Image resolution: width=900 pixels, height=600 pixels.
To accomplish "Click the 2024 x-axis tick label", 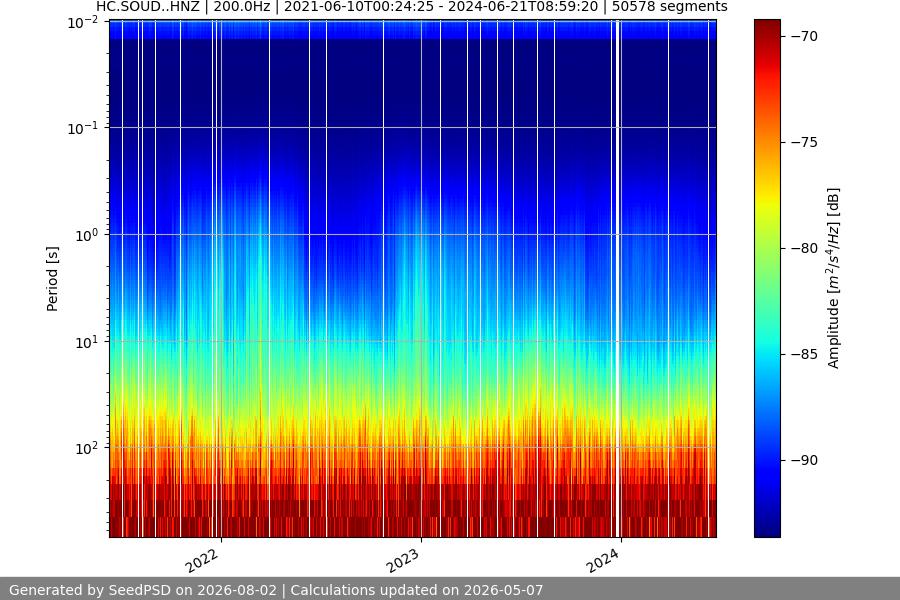I will click(x=603, y=560).
